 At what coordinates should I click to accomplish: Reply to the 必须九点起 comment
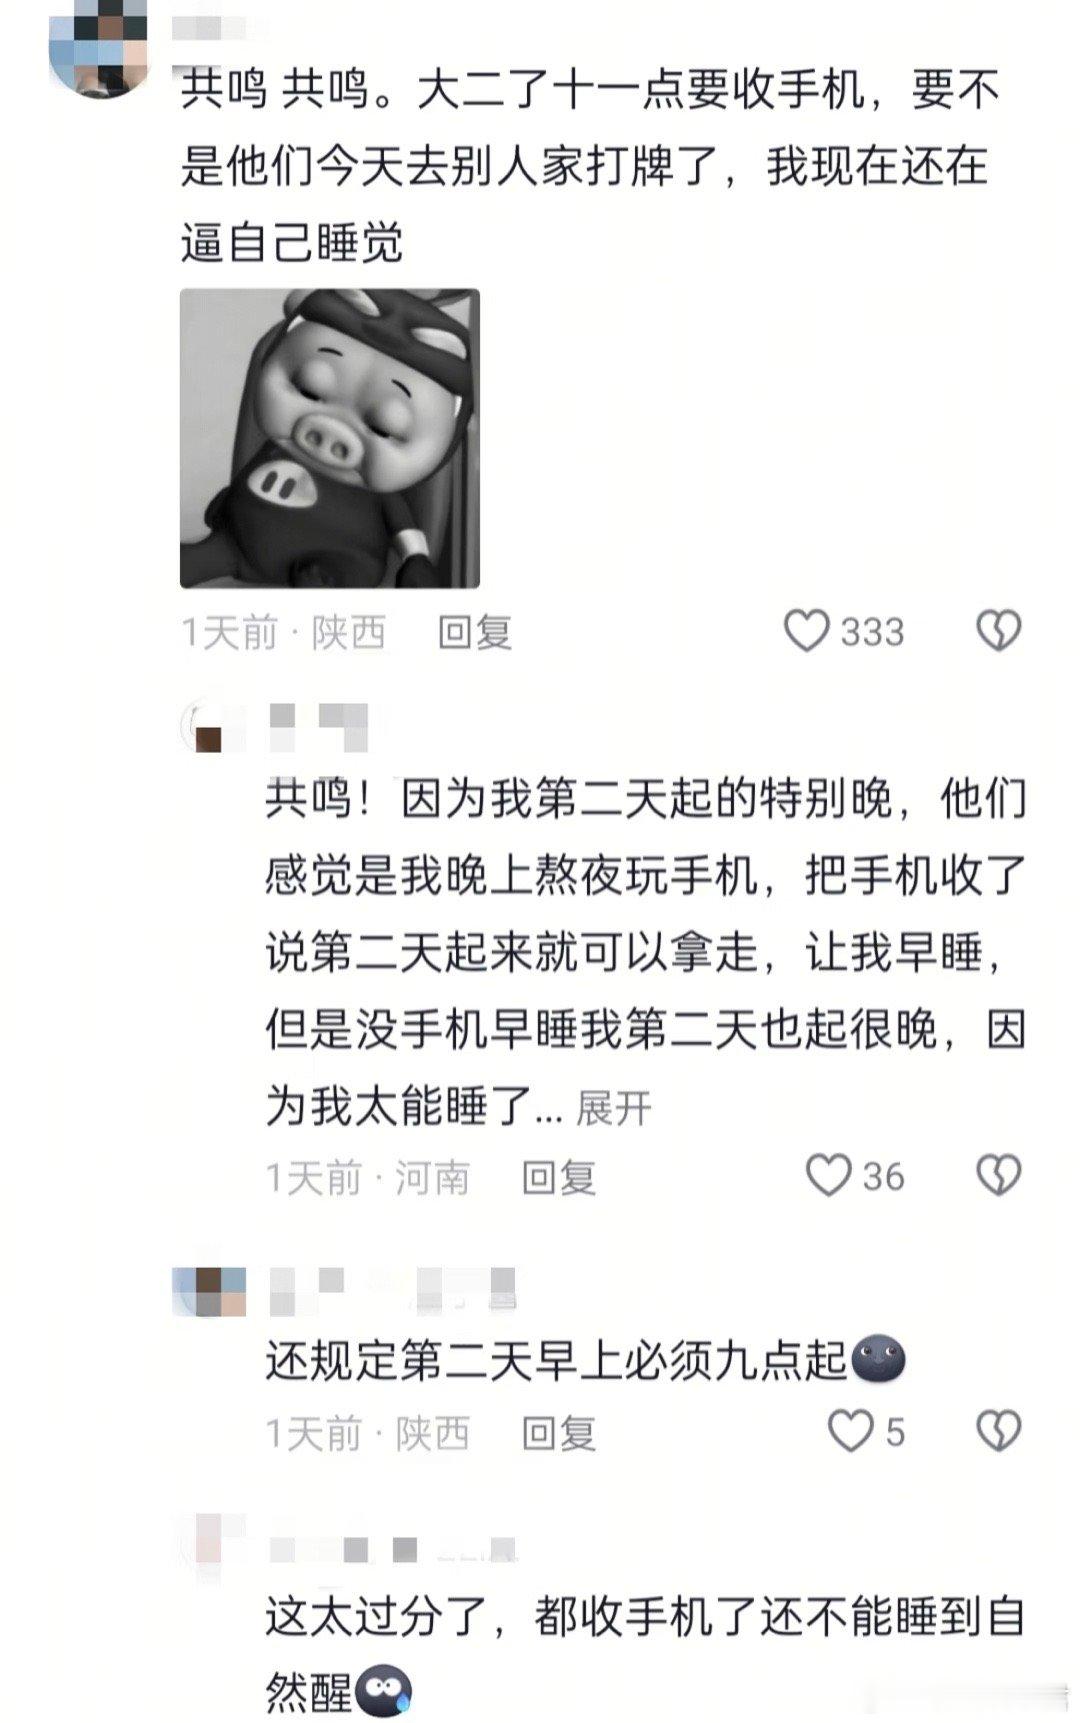pos(559,1433)
